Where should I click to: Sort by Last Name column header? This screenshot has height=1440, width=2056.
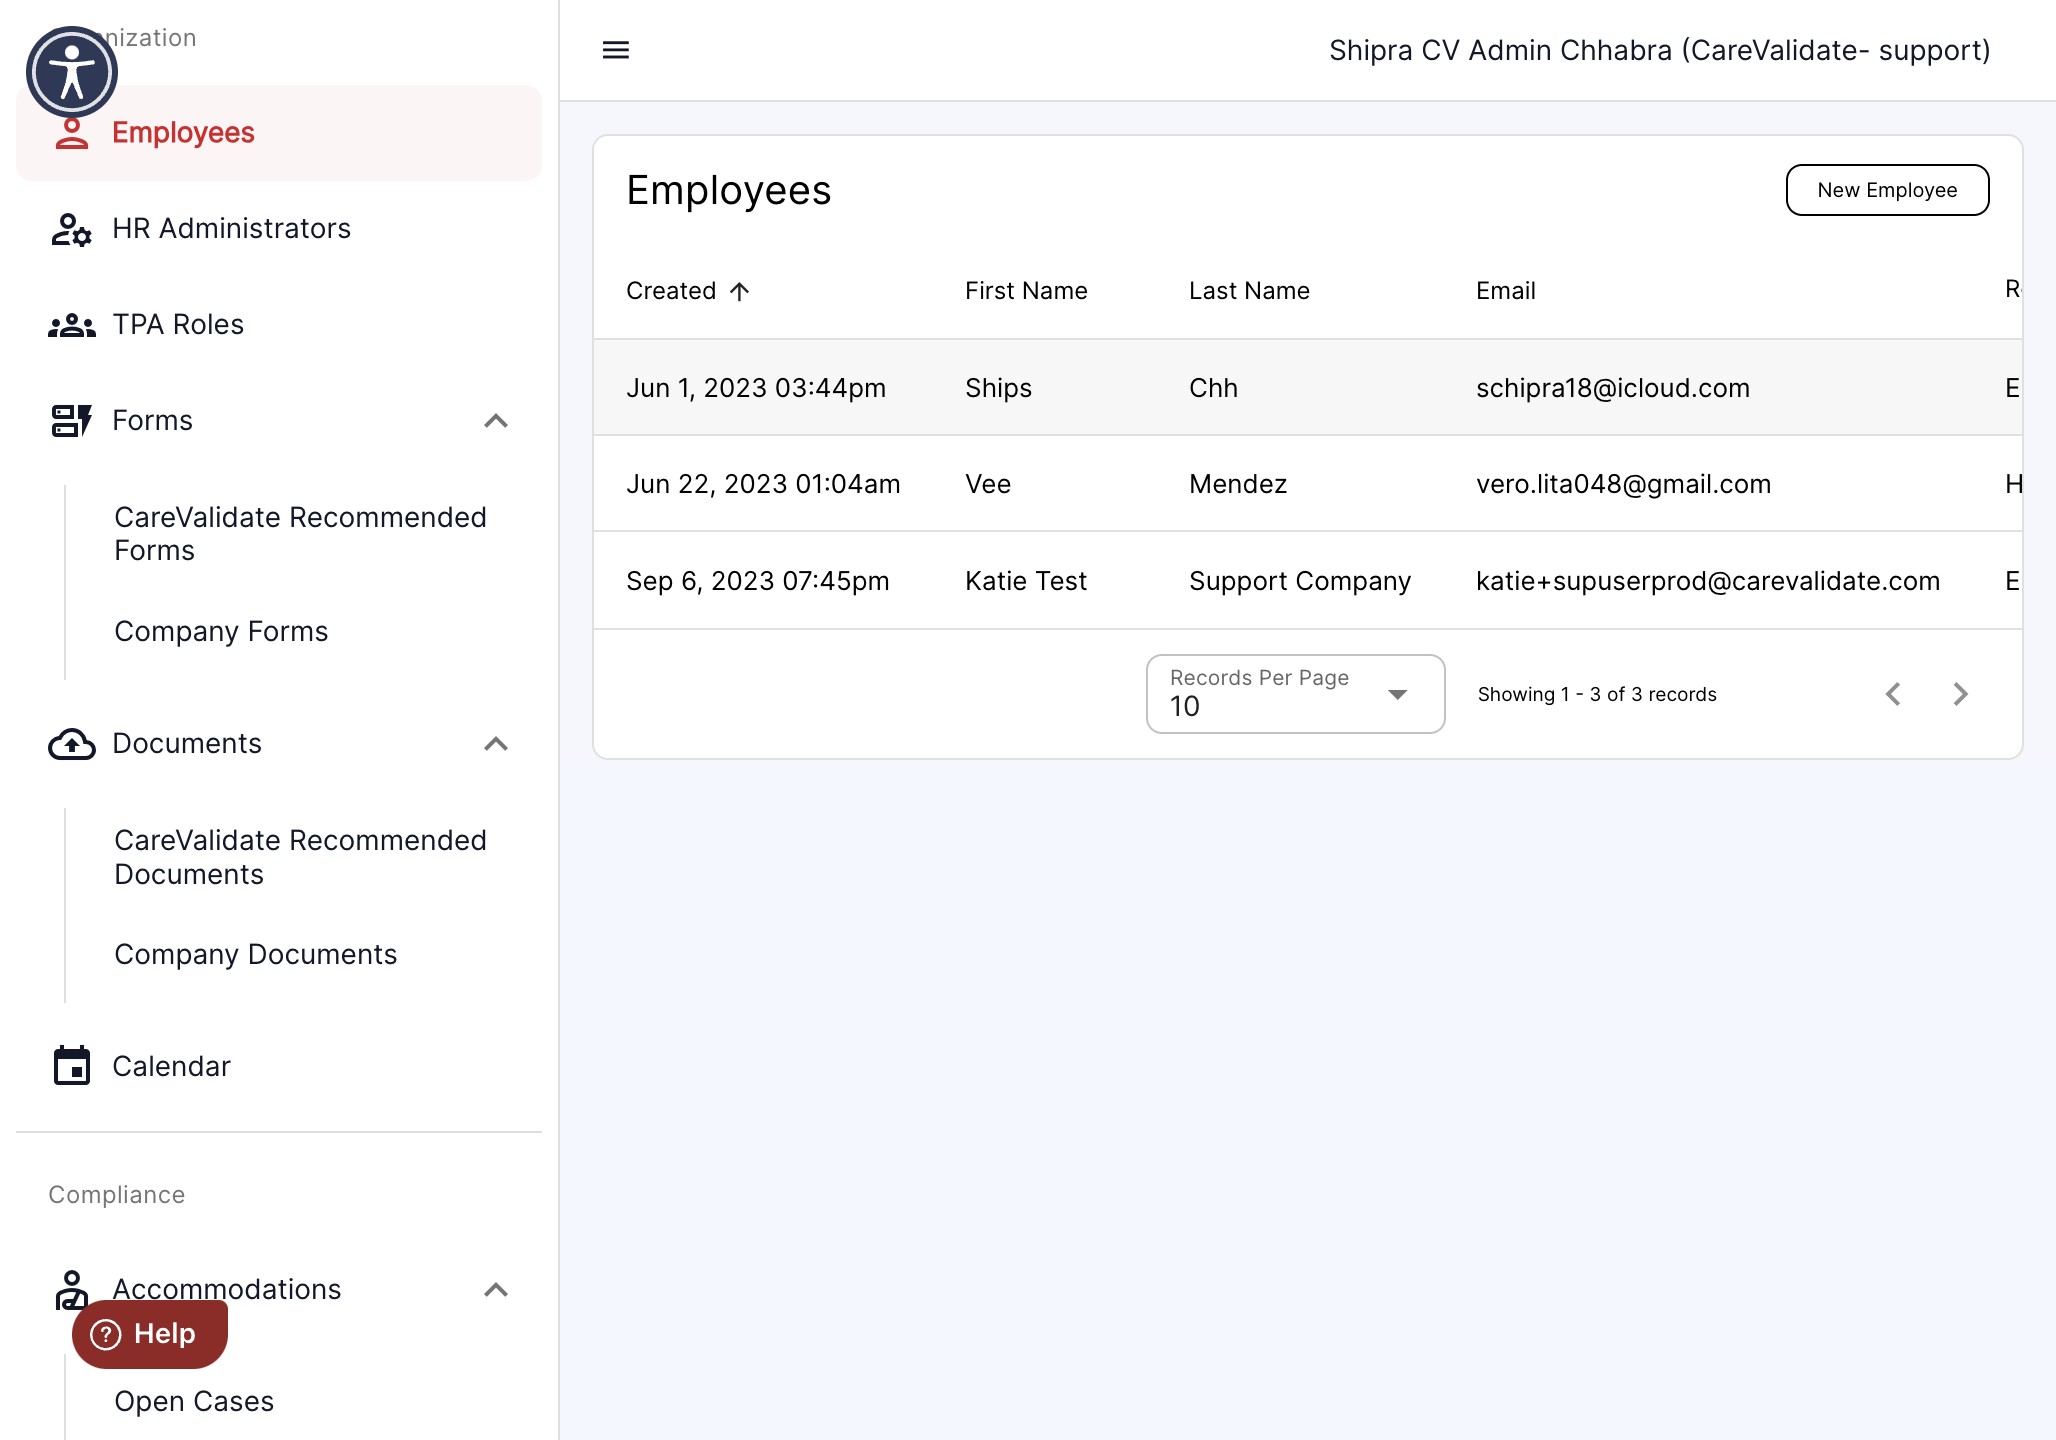[1249, 291]
